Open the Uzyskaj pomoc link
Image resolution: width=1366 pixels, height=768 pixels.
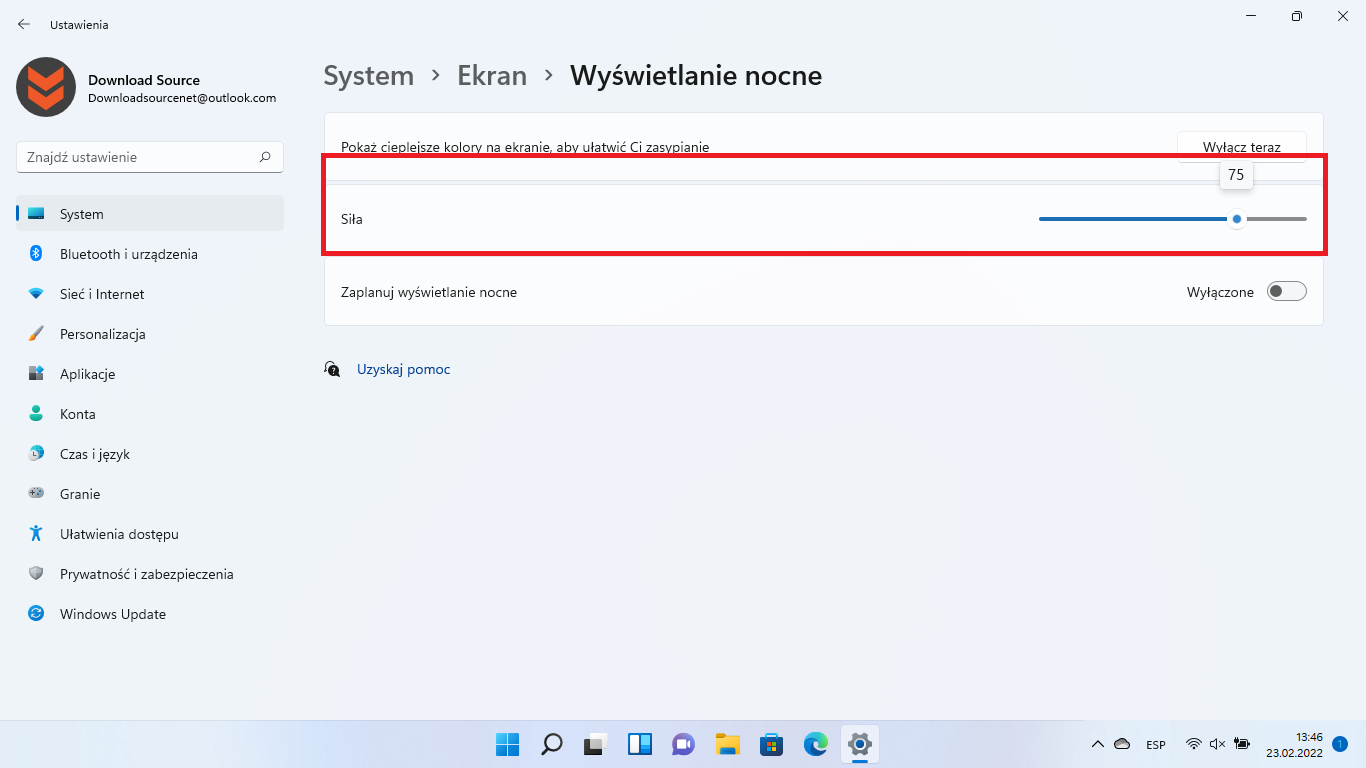(x=404, y=369)
